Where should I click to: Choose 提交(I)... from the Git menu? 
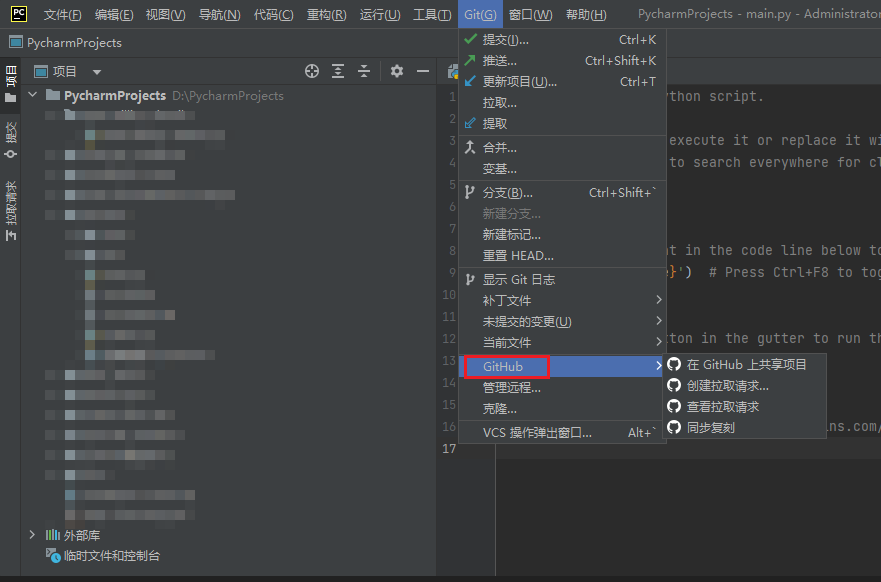[x=562, y=39]
